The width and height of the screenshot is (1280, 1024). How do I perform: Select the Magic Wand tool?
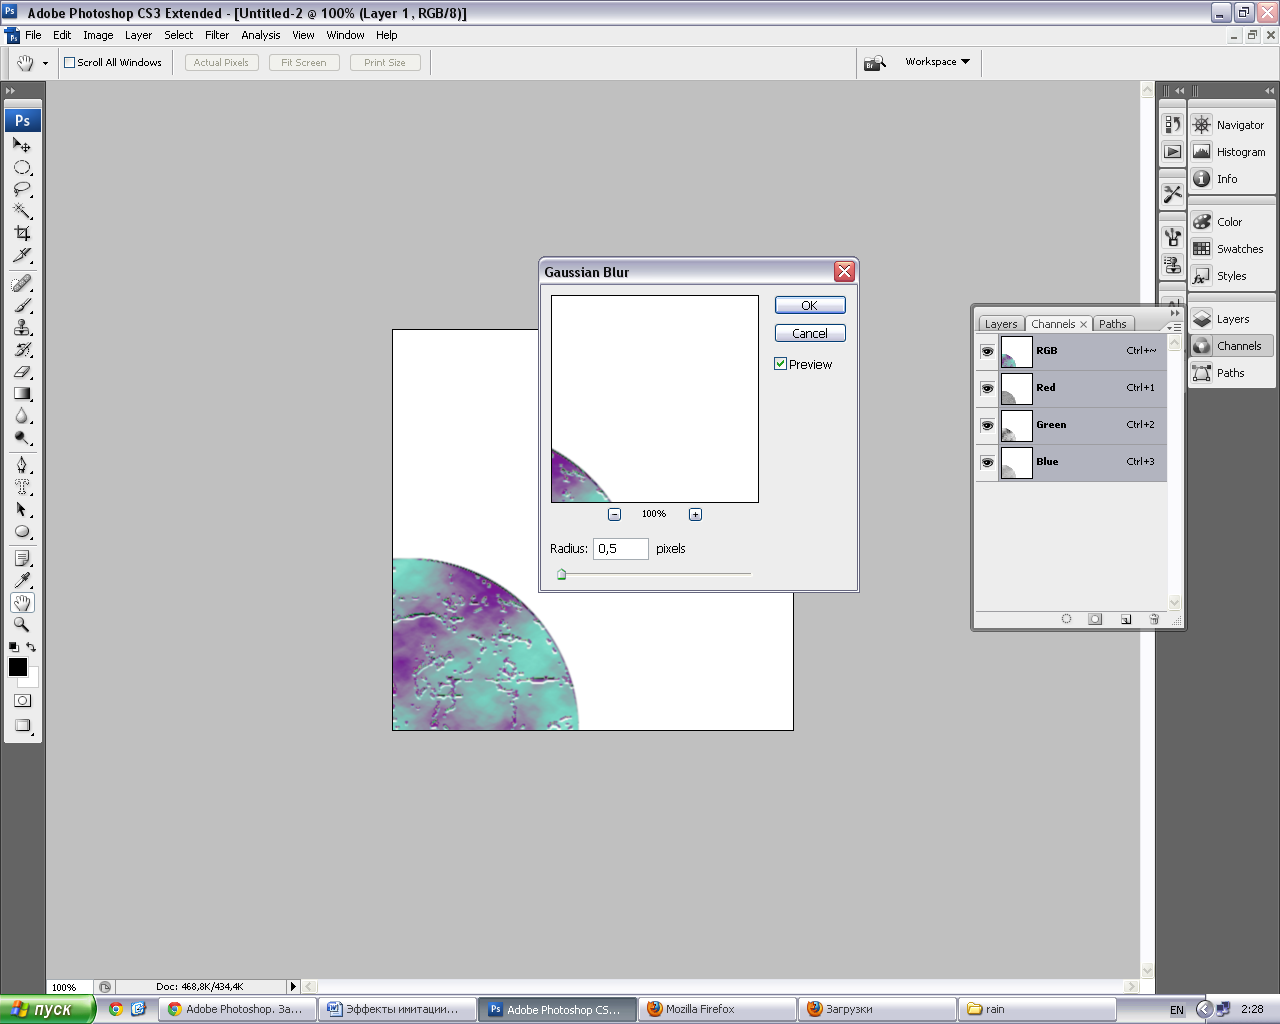pyautogui.click(x=22, y=211)
